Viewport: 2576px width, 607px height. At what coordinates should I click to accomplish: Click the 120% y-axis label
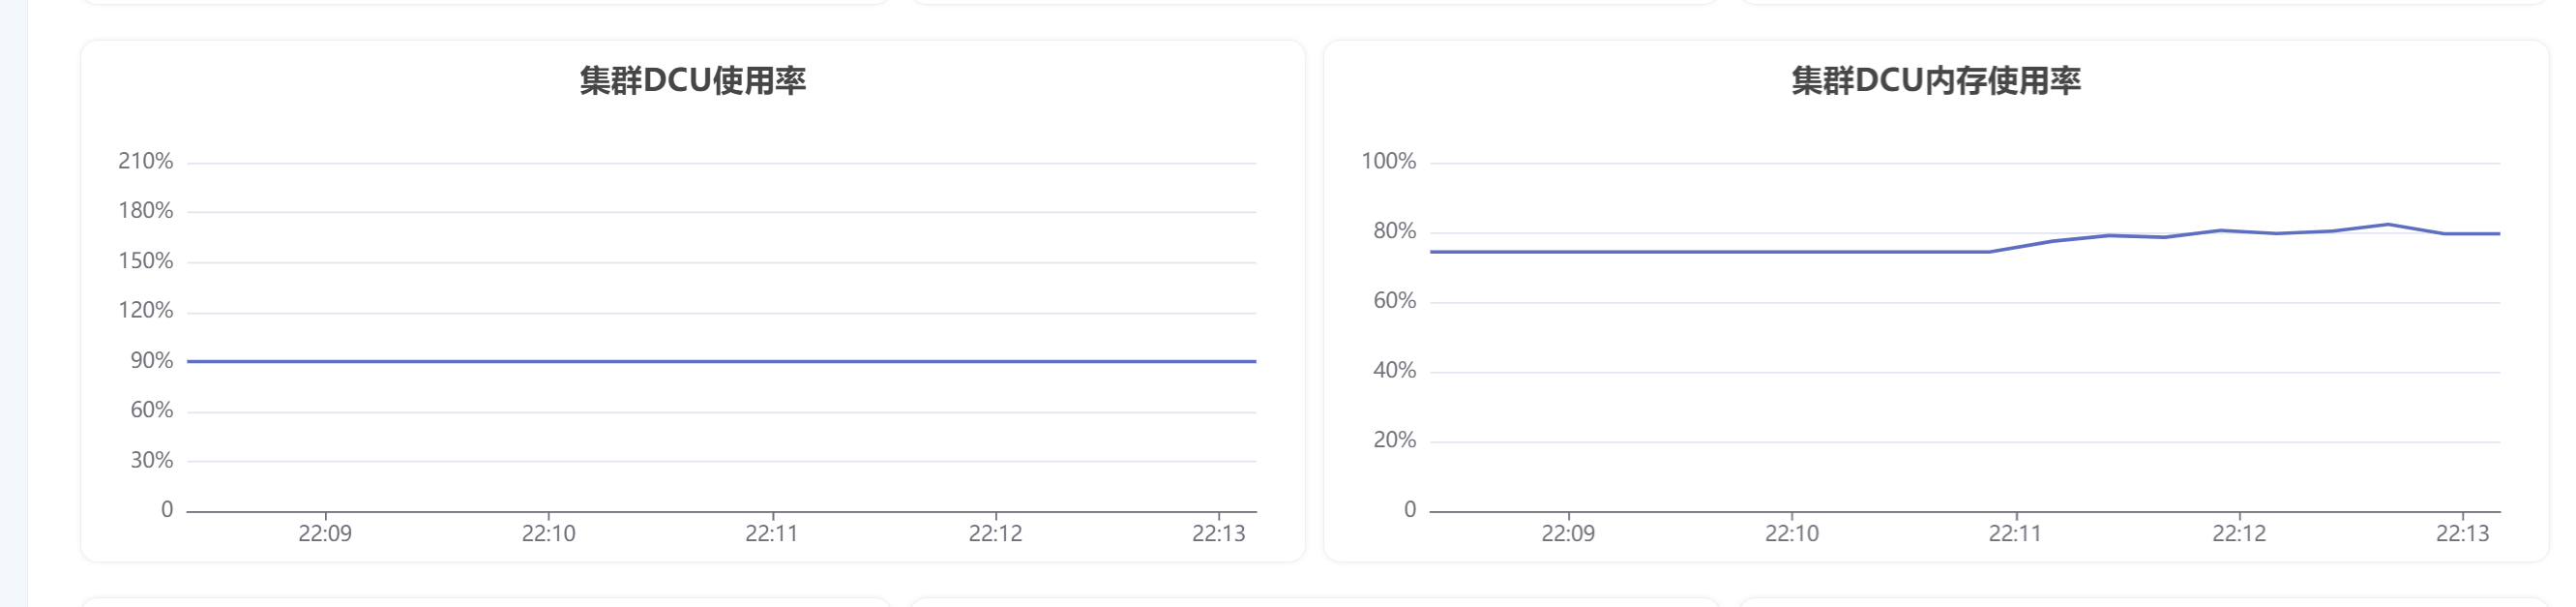click(x=146, y=311)
